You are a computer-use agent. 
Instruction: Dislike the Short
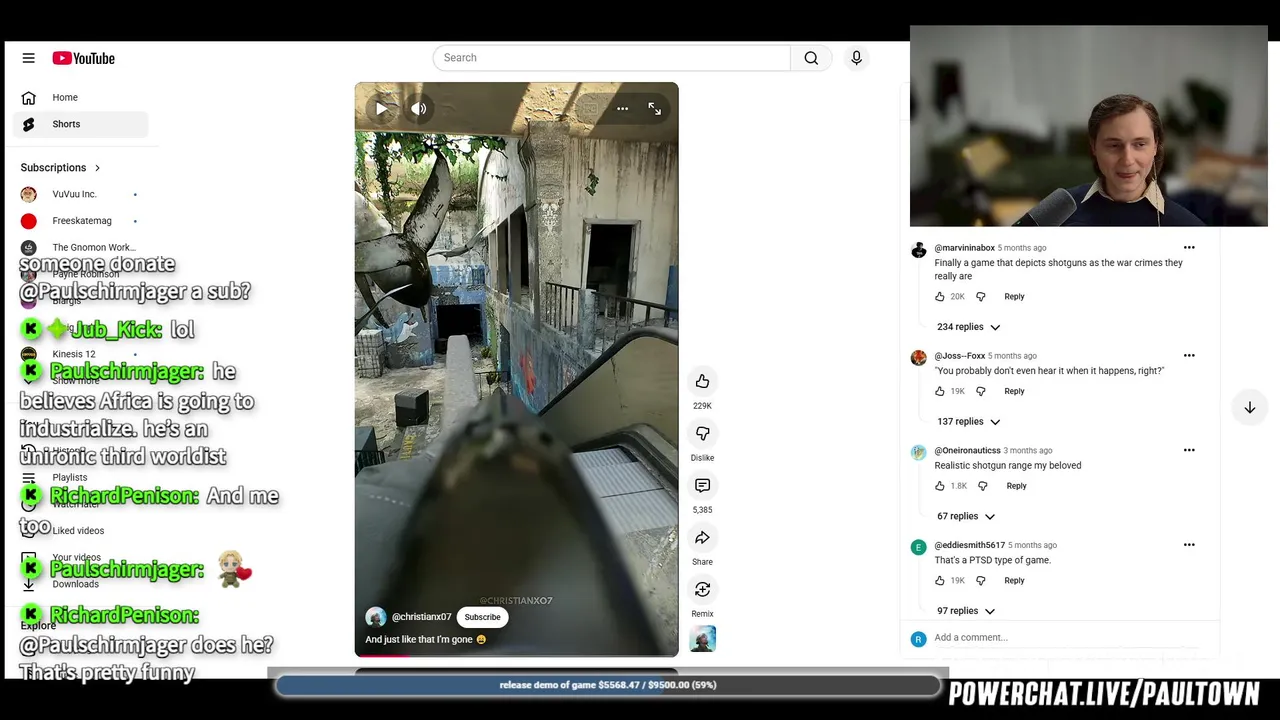click(702, 433)
